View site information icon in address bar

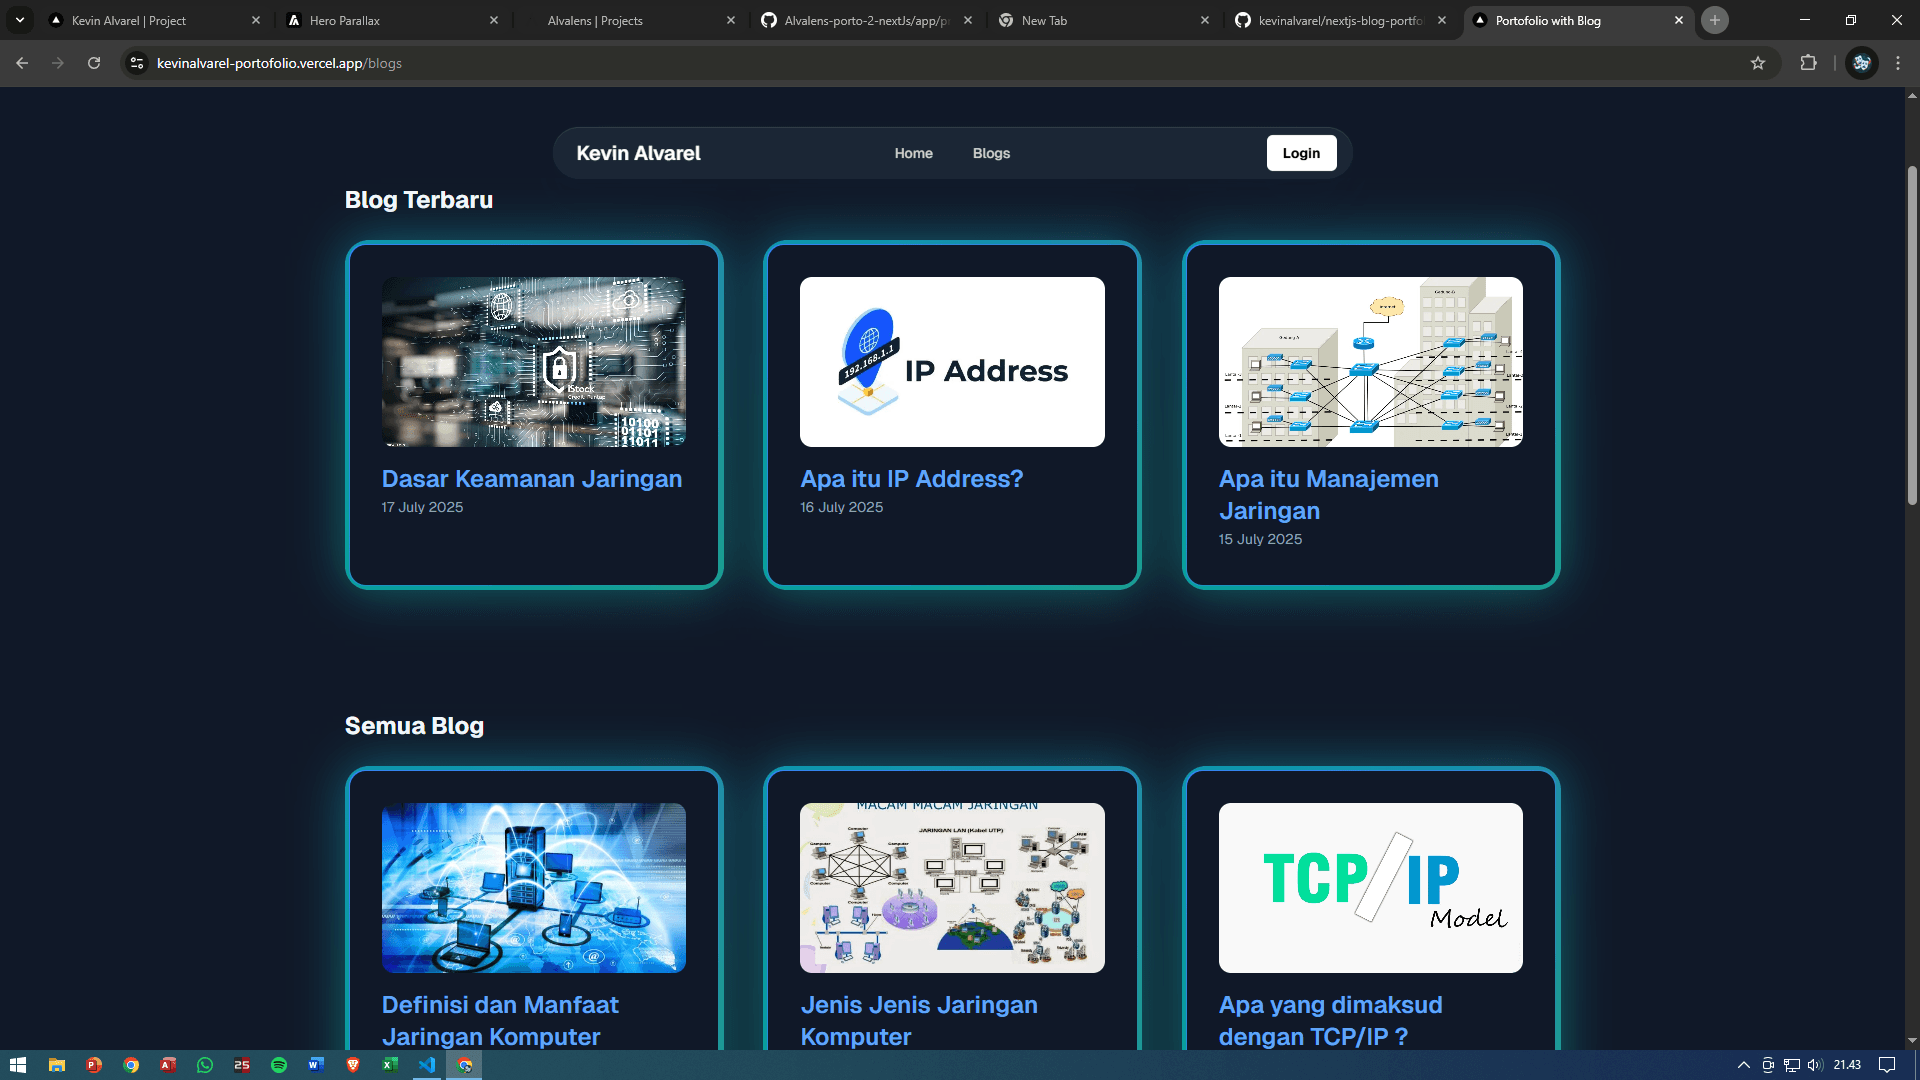click(137, 63)
